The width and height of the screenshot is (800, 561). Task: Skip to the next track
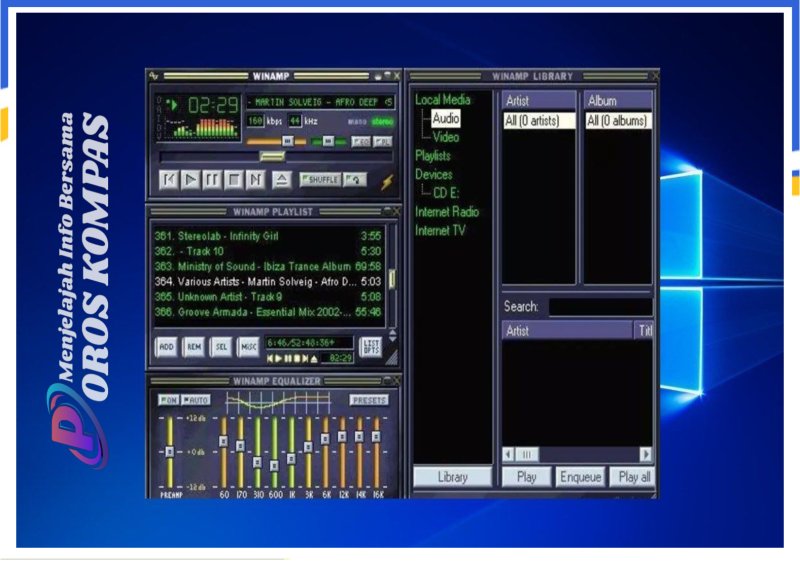255,180
